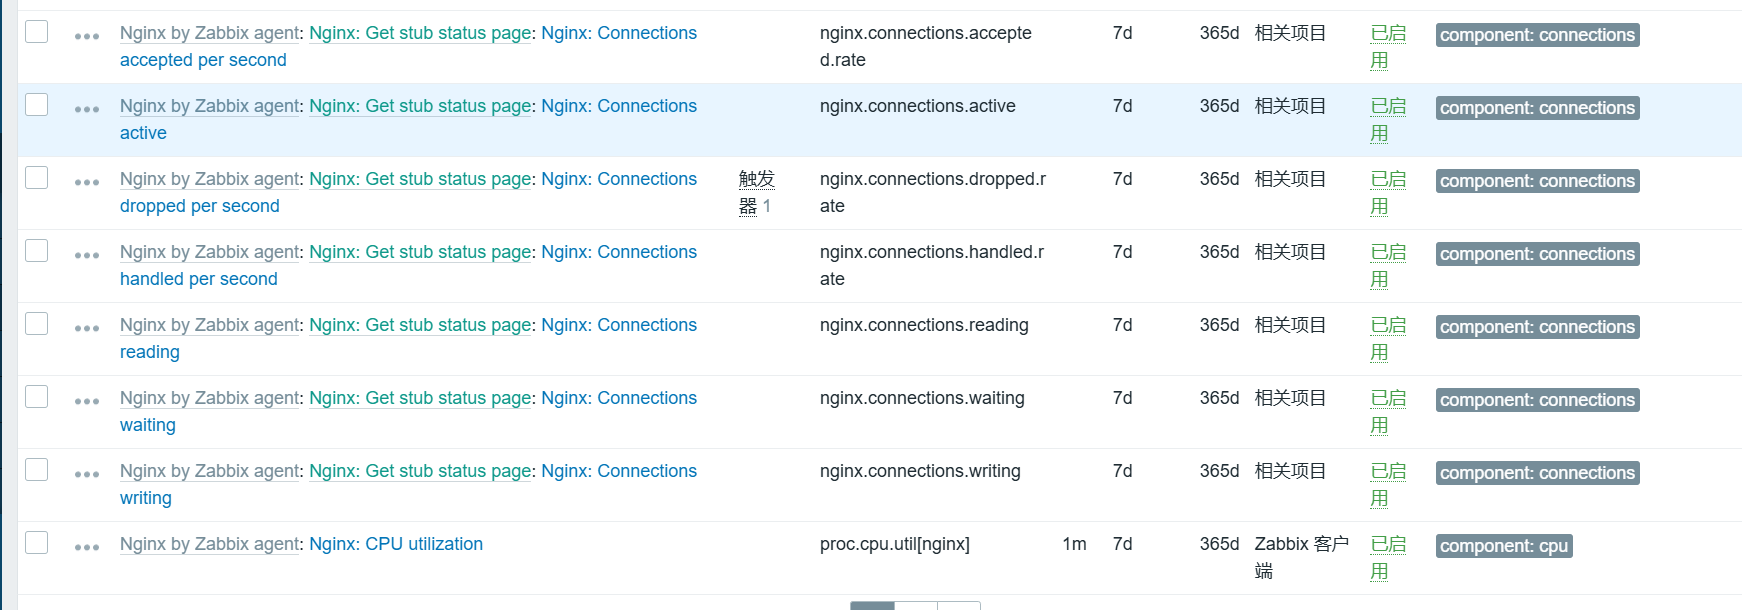Toggle 已启用 status for CPU utilization item
The height and width of the screenshot is (610, 1742).
(x=1388, y=557)
